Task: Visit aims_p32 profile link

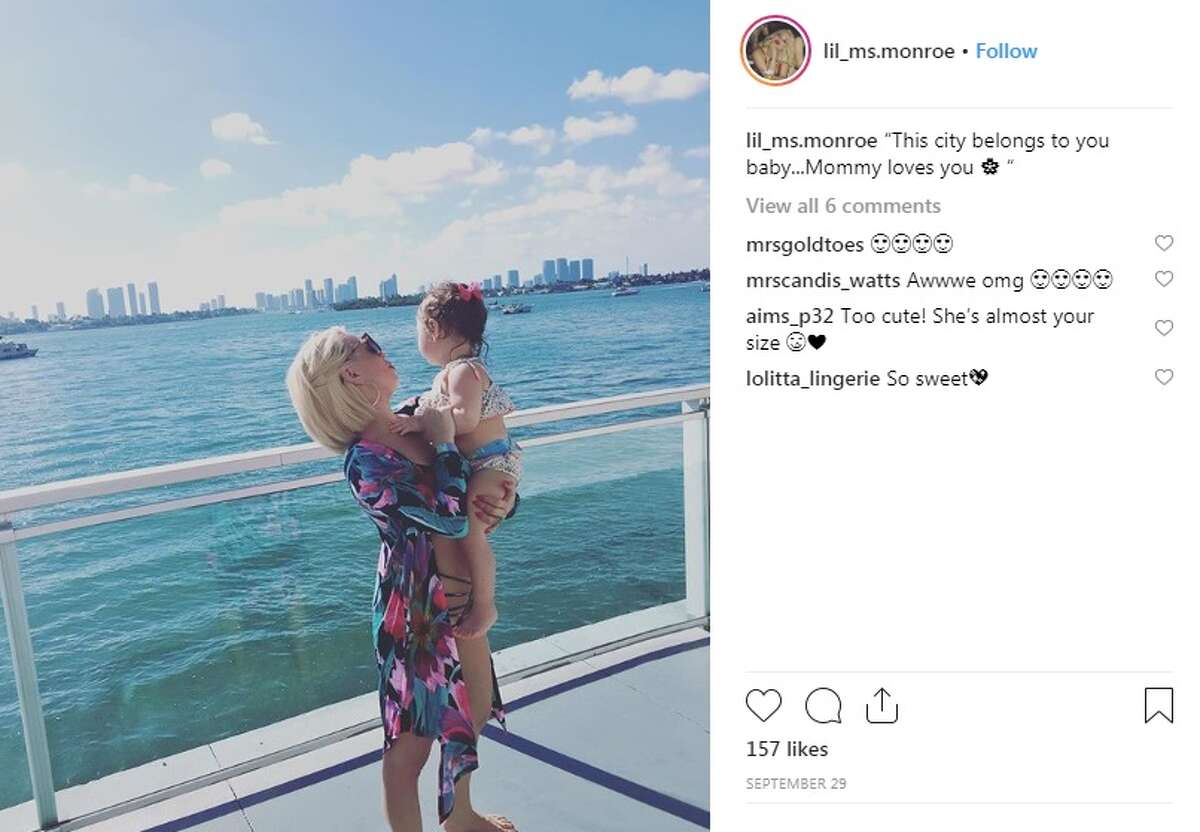Action: pyautogui.click(x=791, y=317)
